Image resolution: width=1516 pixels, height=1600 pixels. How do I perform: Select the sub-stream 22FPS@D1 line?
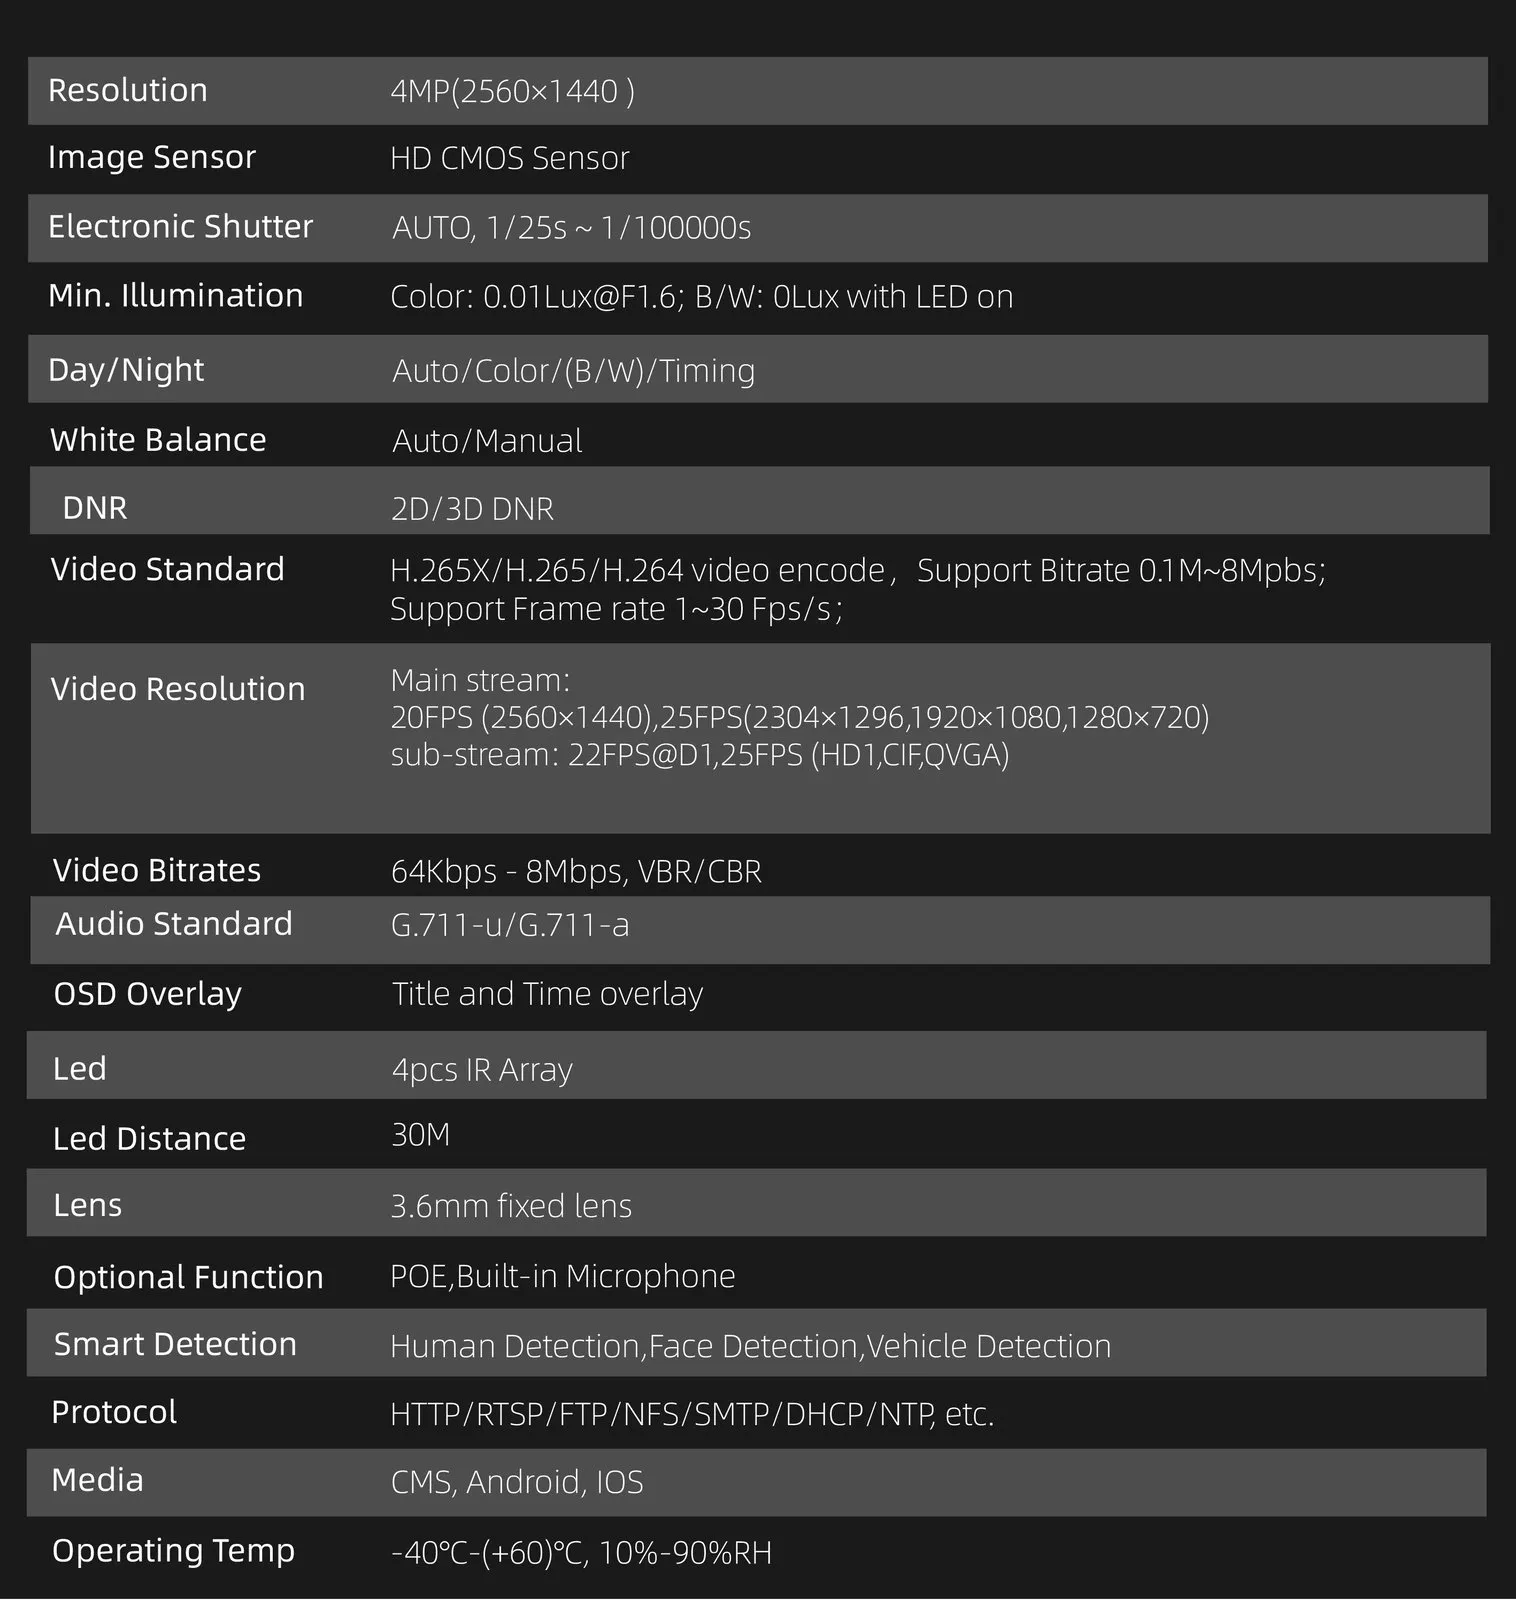(700, 754)
